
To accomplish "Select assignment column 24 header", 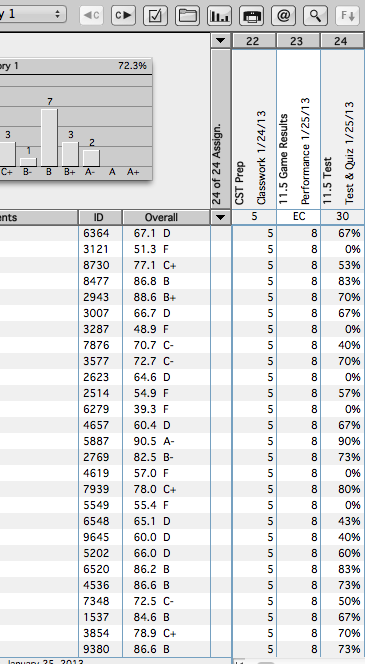I will (x=341, y=41).
